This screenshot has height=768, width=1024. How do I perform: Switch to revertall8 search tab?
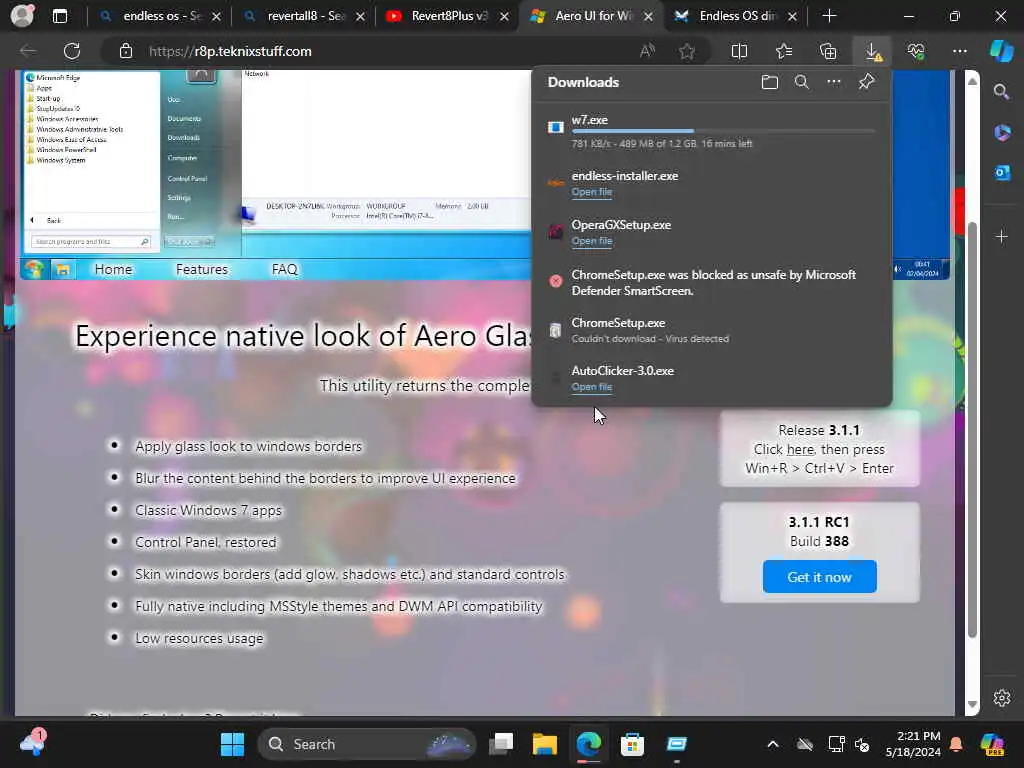click(304, 16)
